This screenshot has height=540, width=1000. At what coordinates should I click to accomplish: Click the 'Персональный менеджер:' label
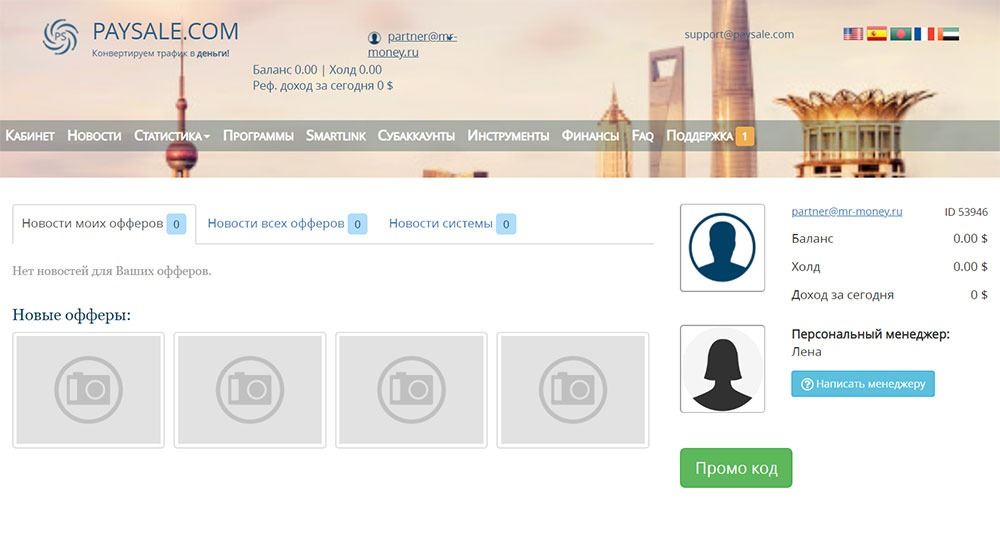pyautogui.click(x=871, y=334)
